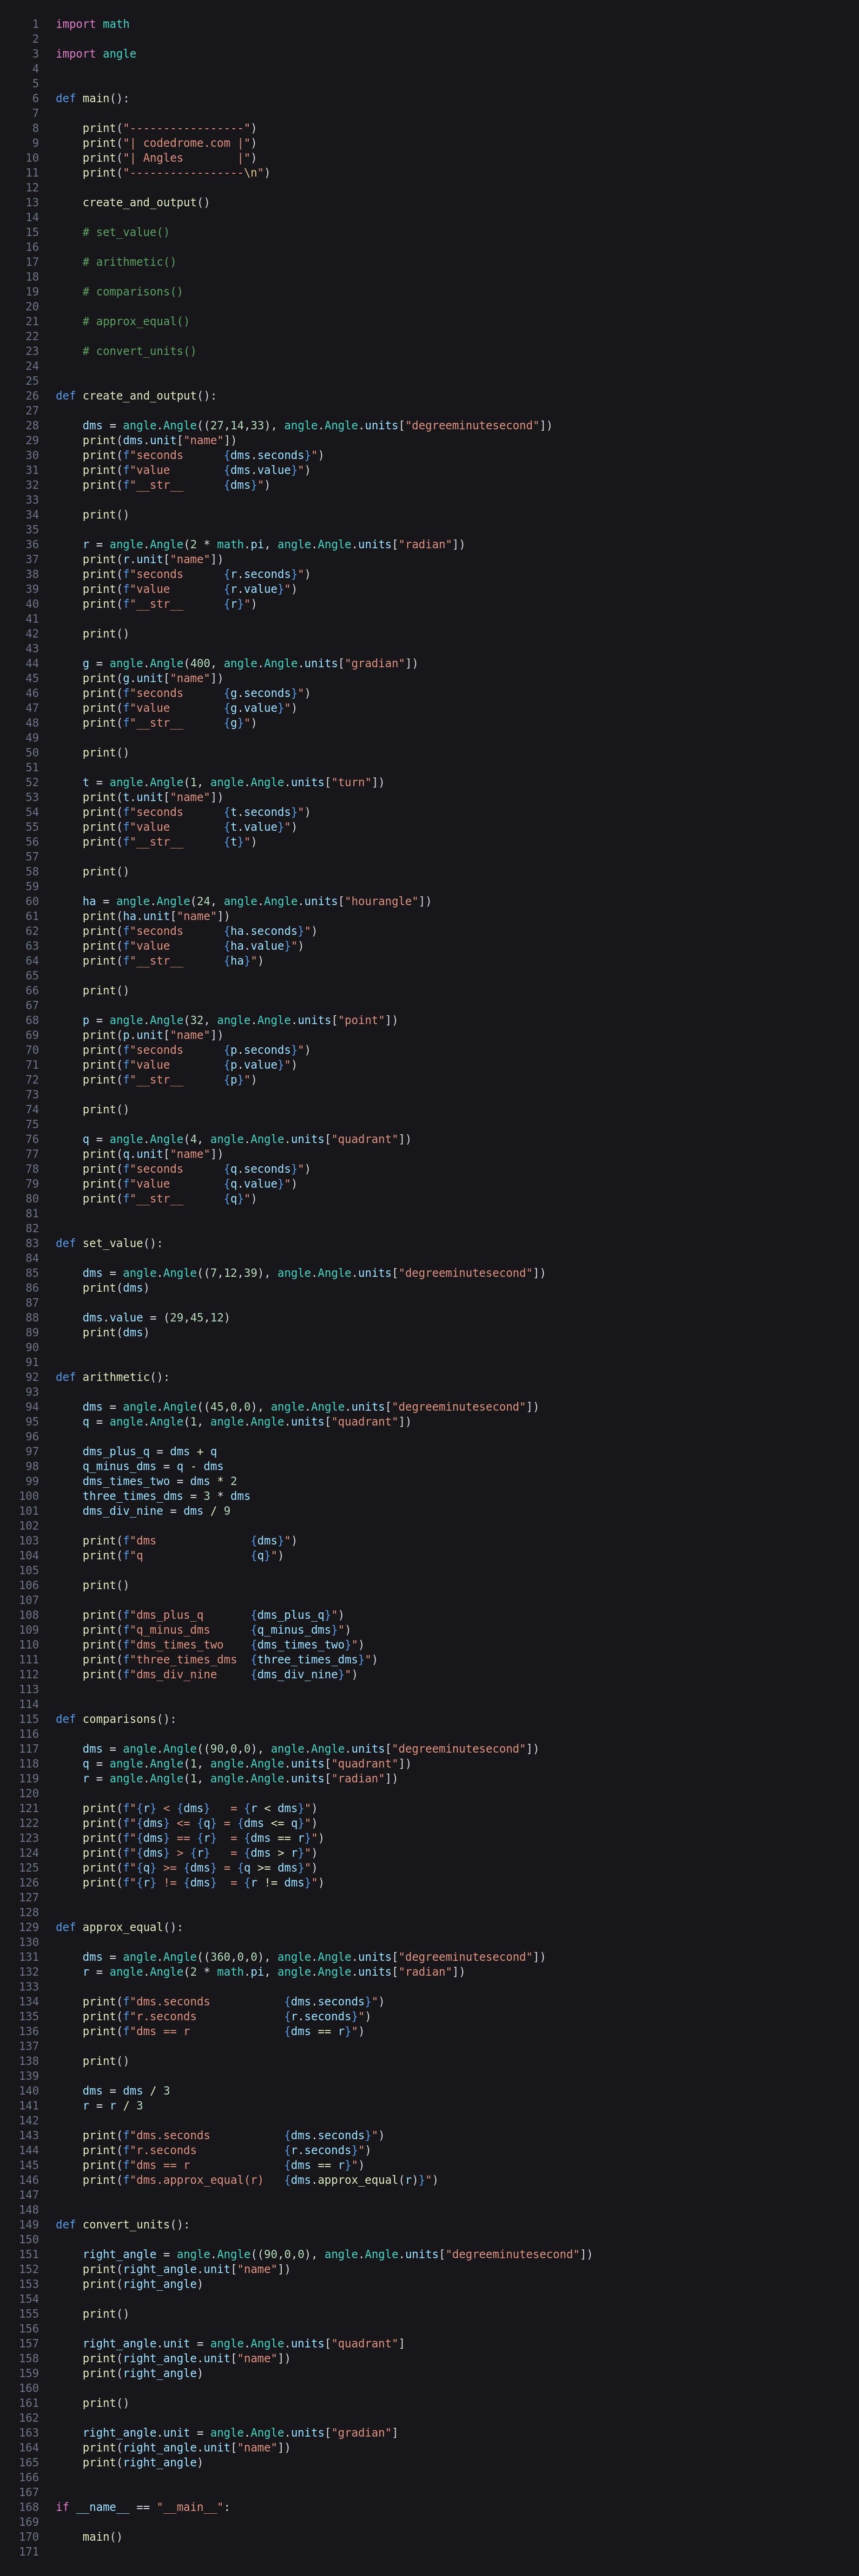Image resolution: width=859 pixels, height=2576 pixels.
Task: Click the 'import angle' line
Action: (96, 54)
